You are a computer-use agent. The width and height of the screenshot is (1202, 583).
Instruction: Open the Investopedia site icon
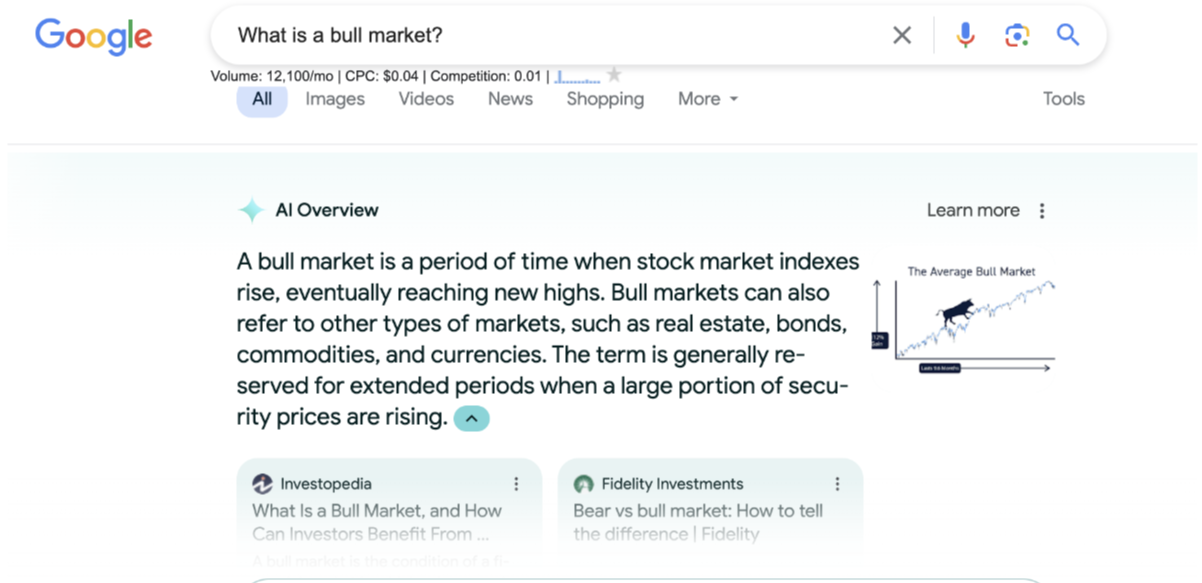pos(262,483)
